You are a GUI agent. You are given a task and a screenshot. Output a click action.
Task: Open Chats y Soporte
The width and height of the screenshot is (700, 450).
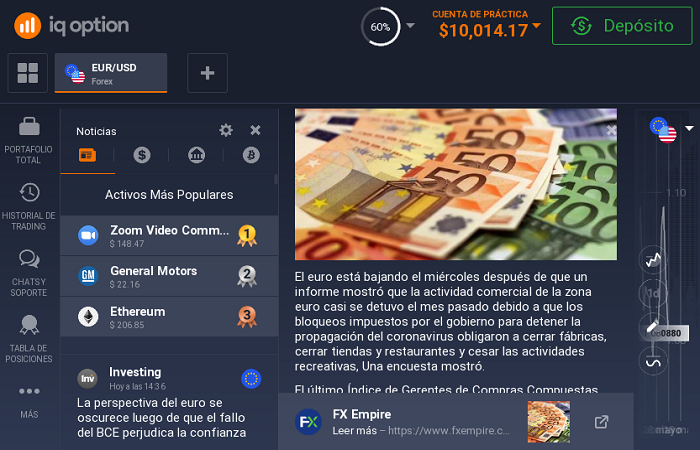29,273
